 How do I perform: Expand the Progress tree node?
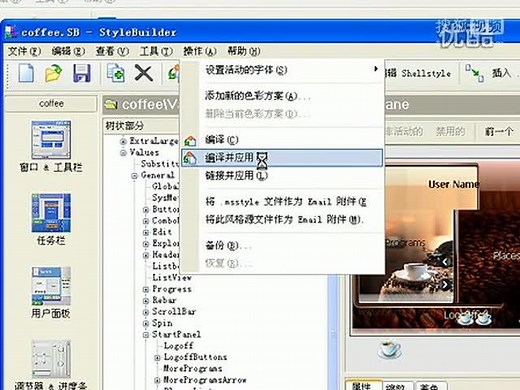pyautogui.click(x=146, y=289)
